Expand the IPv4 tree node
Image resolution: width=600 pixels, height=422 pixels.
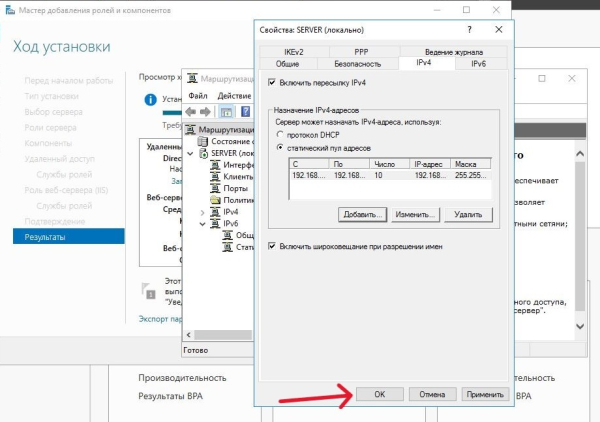(202, 212)
